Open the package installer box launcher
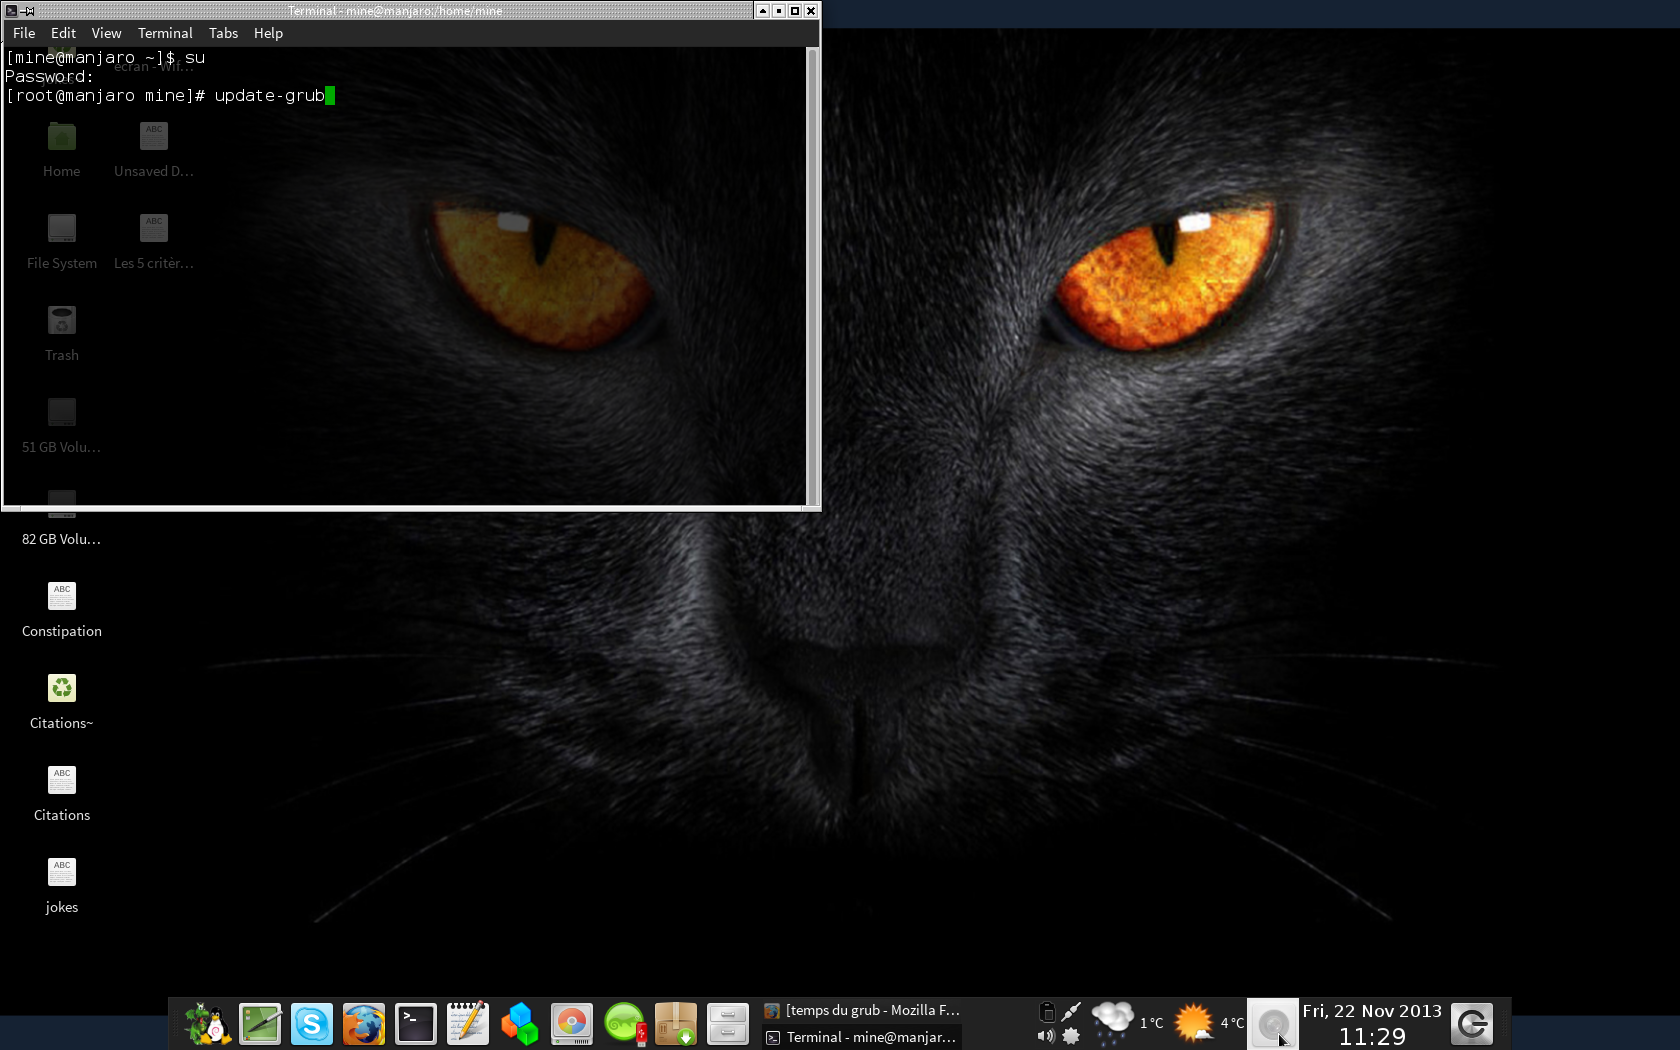Image resolution: width=1680 pixels, height=1050 pixels. click(x=676, y=1024)
